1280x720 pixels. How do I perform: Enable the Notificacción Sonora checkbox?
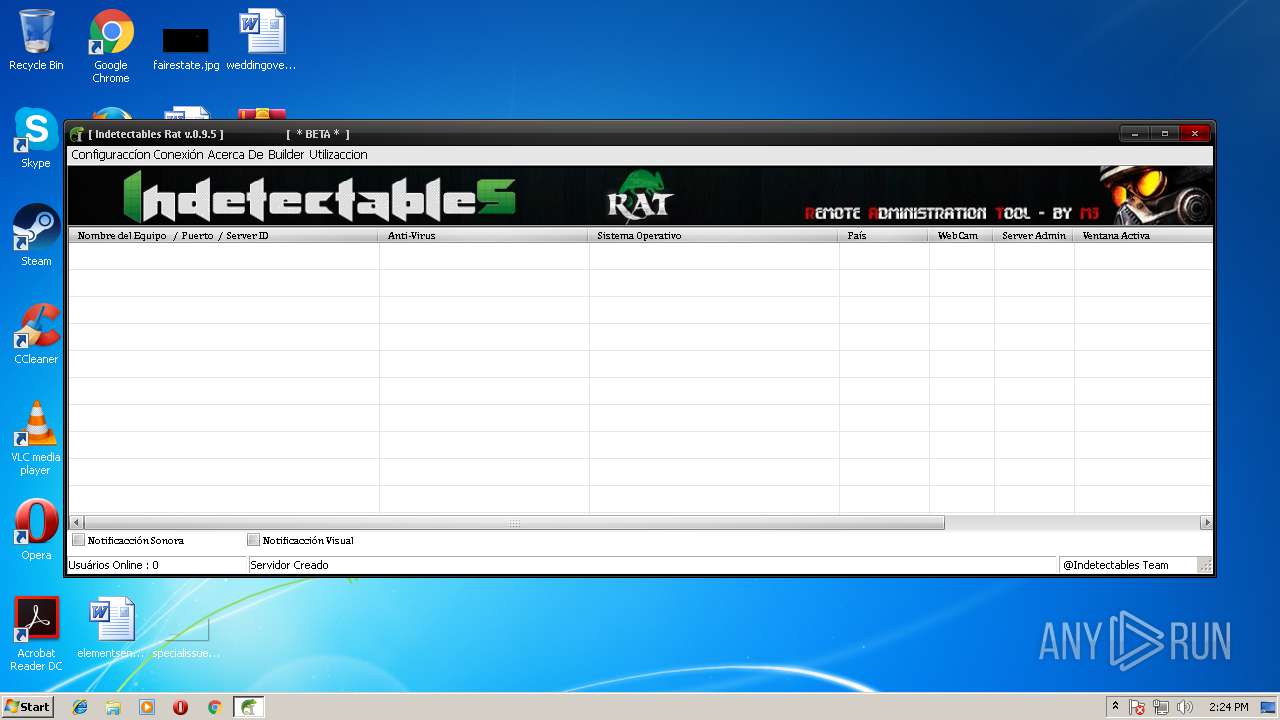(x=79, y=540)
